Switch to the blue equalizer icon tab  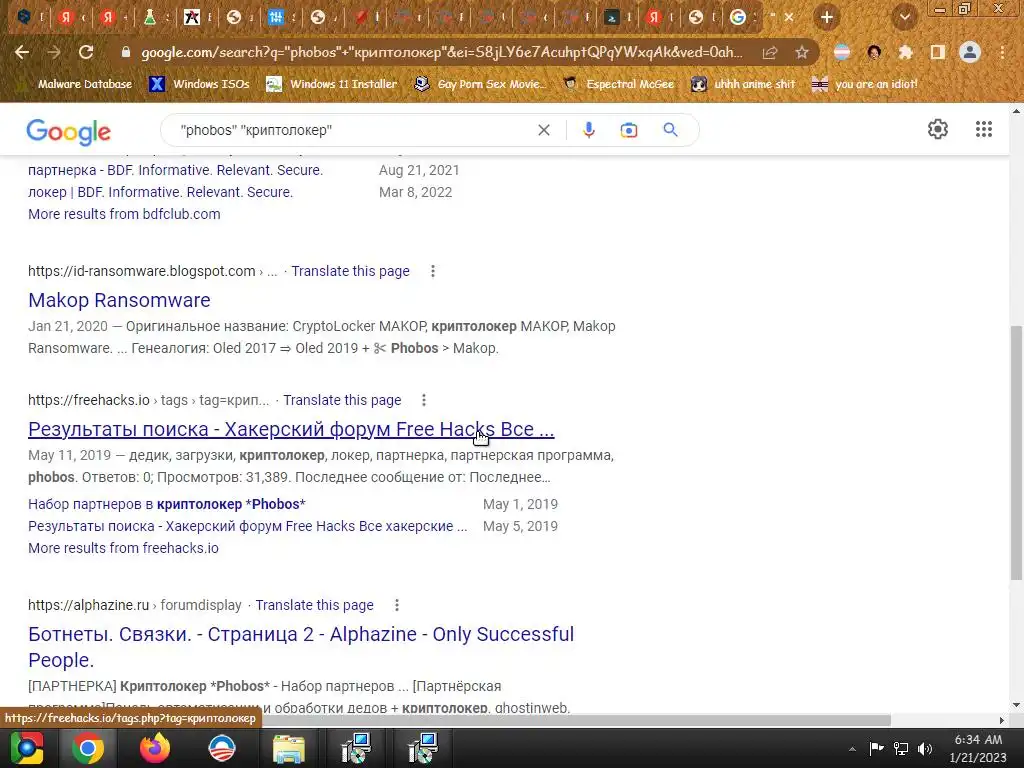click(276, 17)
